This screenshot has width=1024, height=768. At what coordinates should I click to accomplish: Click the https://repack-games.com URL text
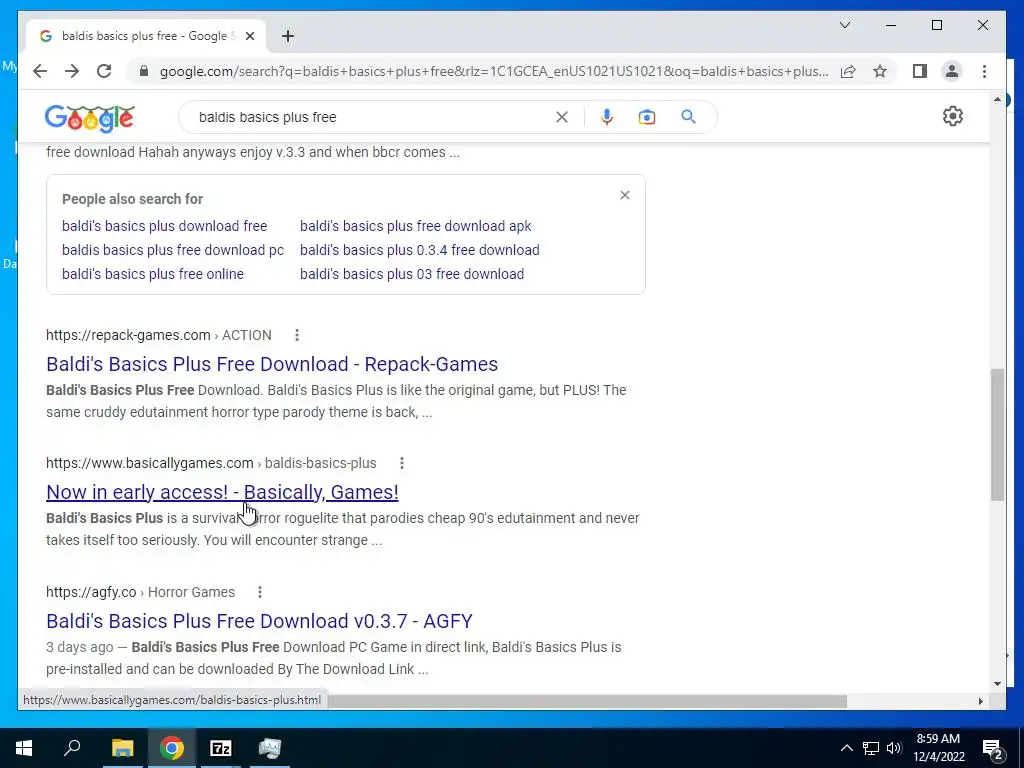(128, 335)
